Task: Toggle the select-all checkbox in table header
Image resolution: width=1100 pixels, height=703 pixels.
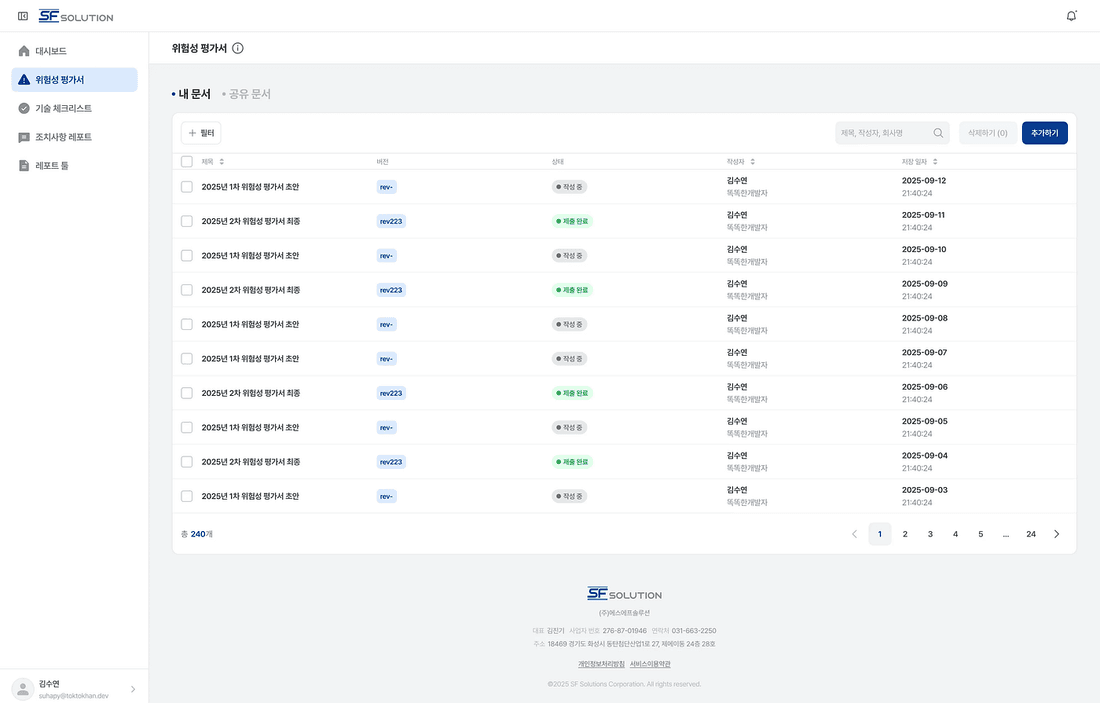Action: [x=187, y=162]
